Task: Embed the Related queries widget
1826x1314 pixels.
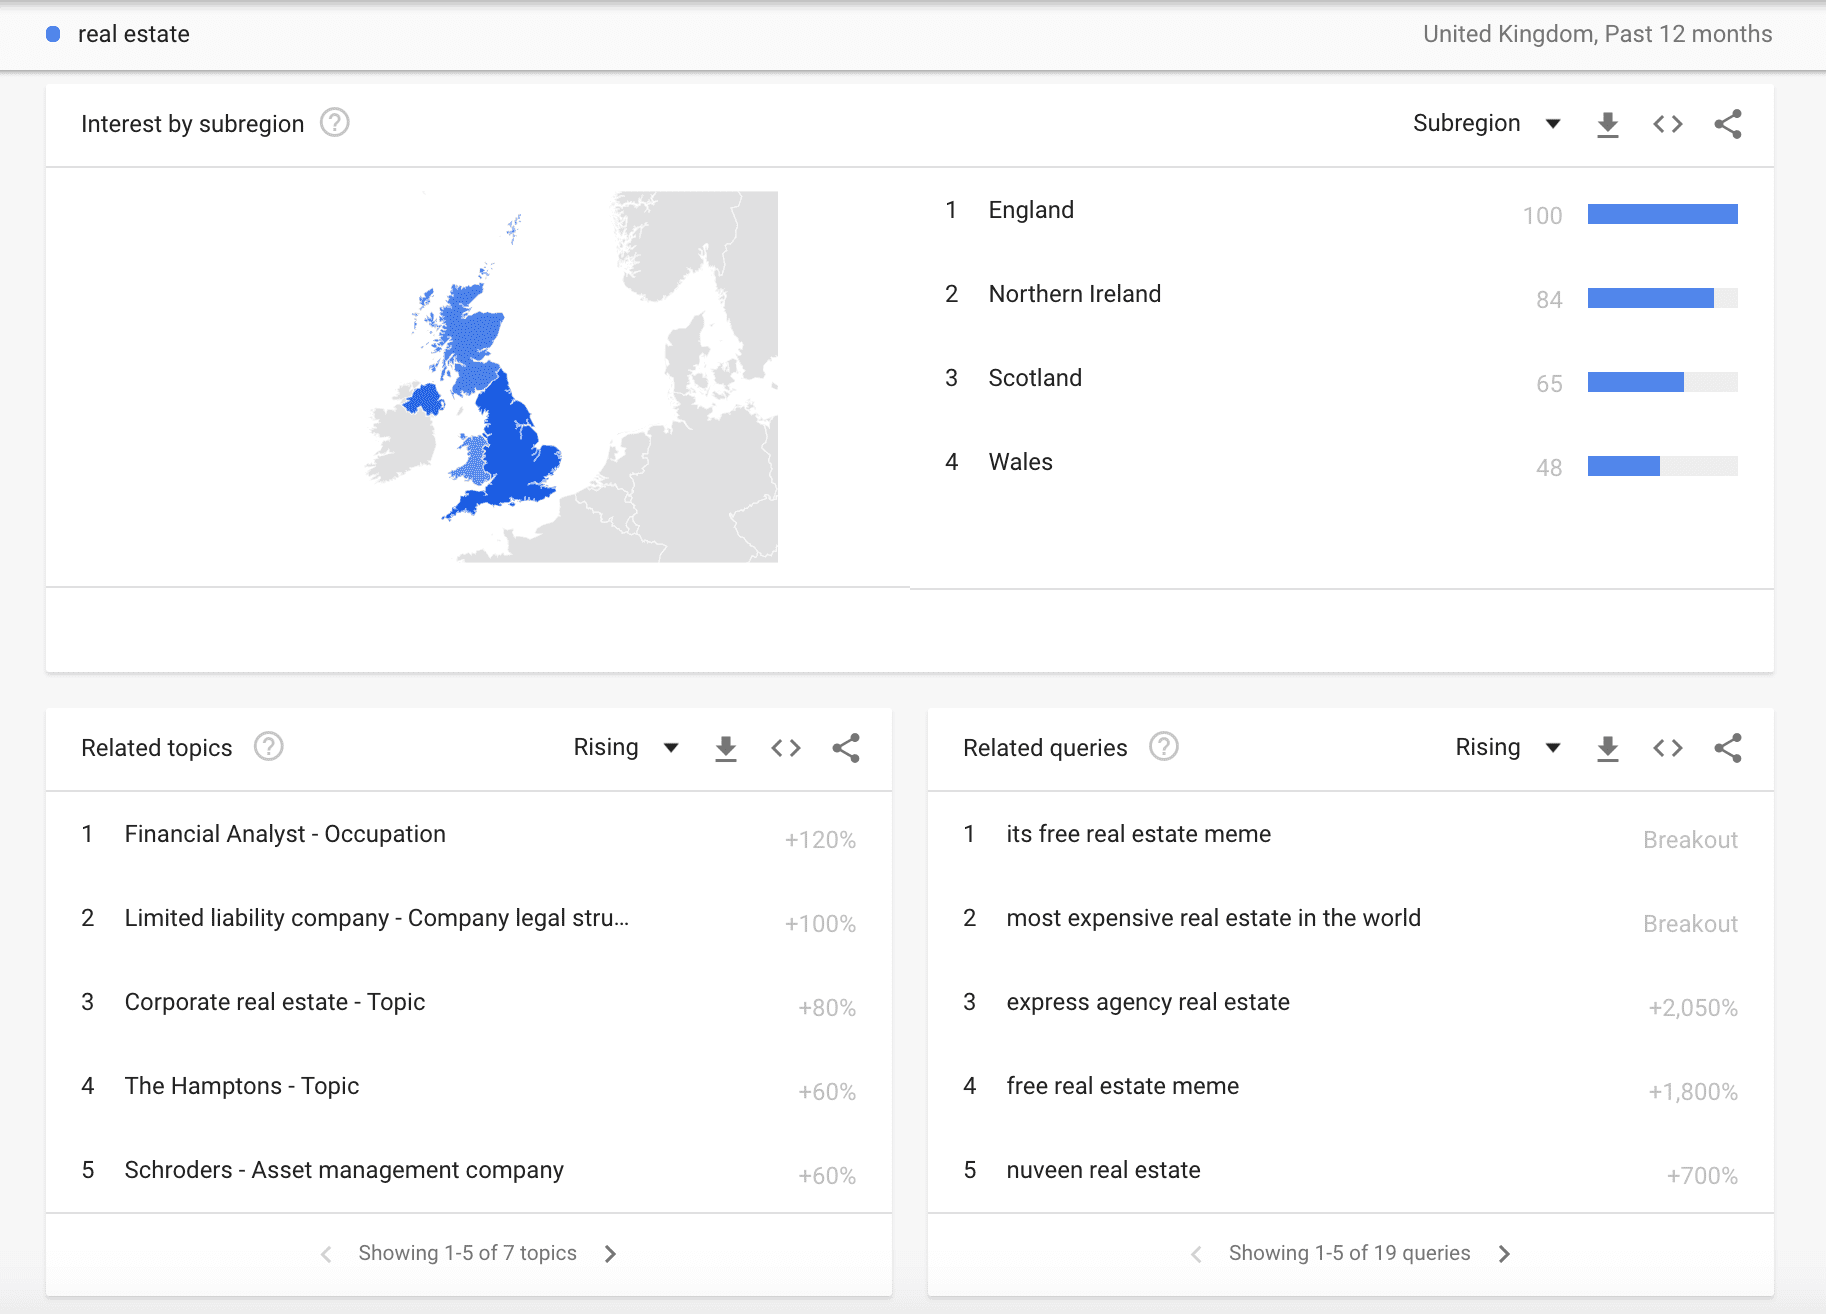Action: coord(1667,748)
